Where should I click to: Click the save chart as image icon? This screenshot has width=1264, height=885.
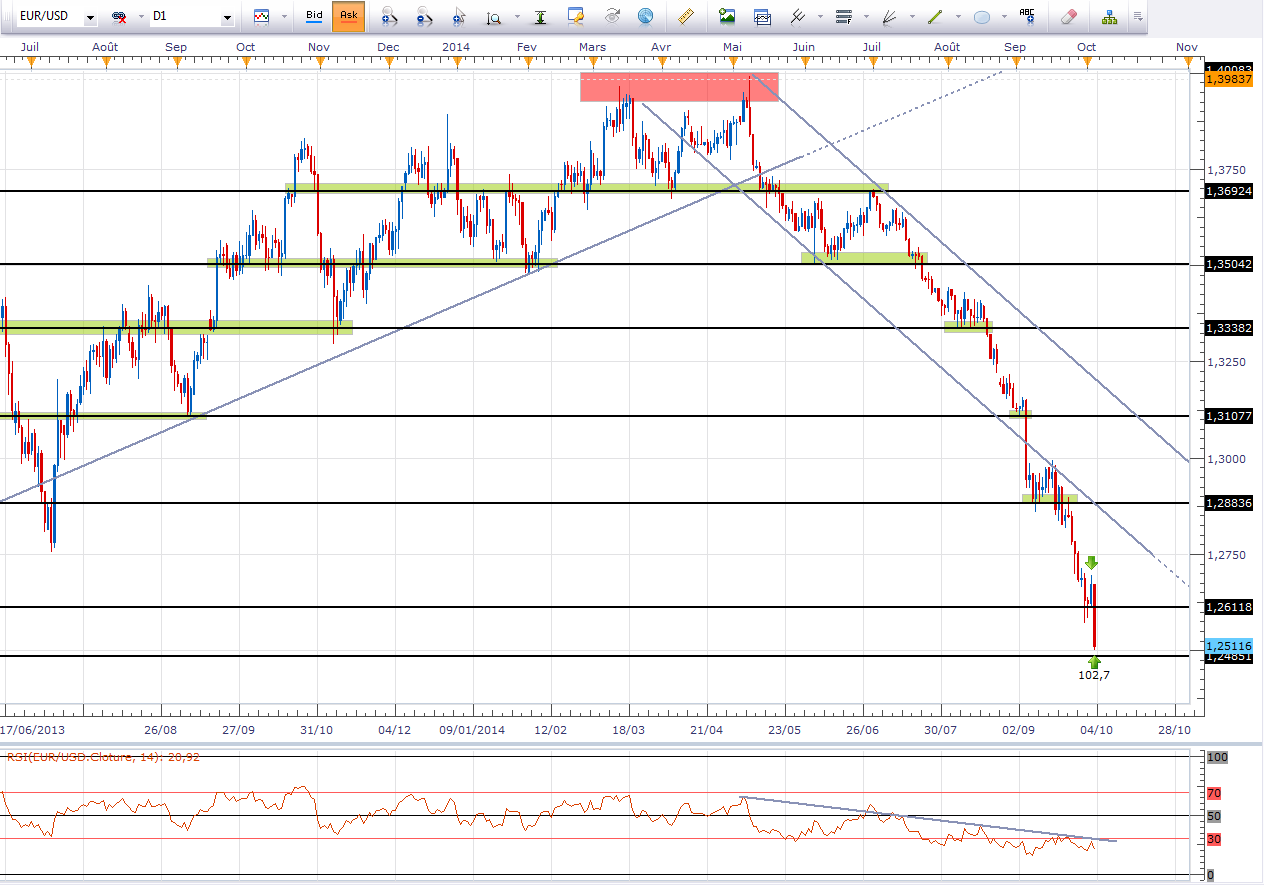[727, 16]
